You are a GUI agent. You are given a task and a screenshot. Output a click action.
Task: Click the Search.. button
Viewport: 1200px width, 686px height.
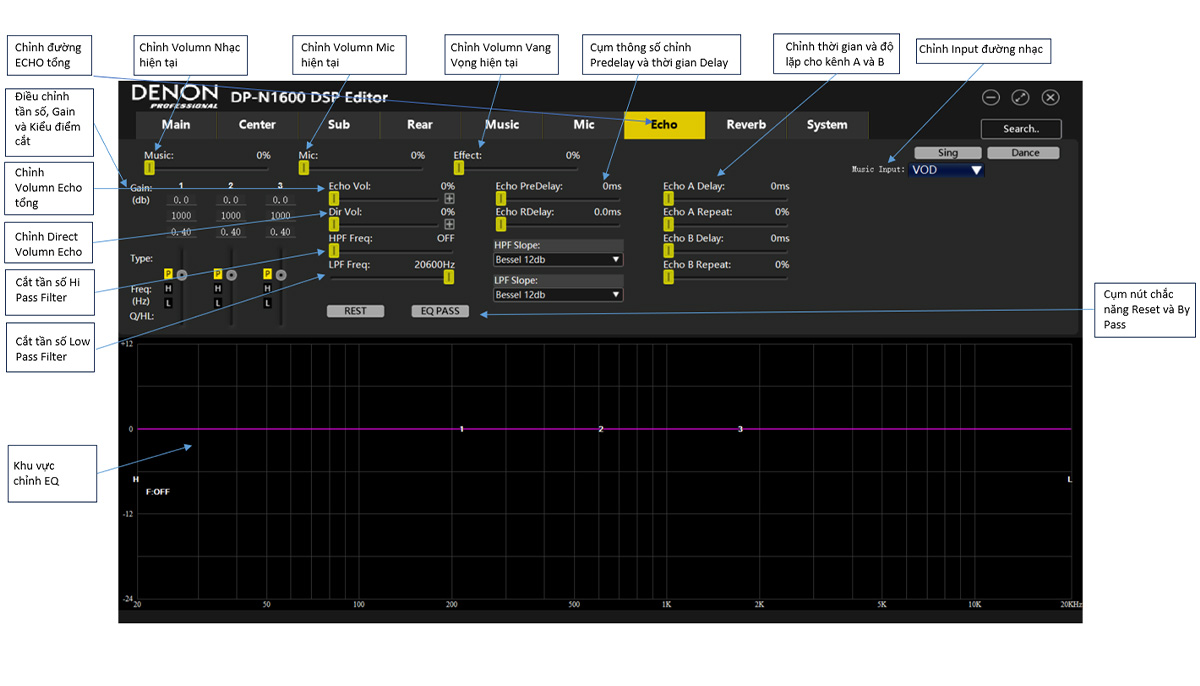coord(1021,129)
